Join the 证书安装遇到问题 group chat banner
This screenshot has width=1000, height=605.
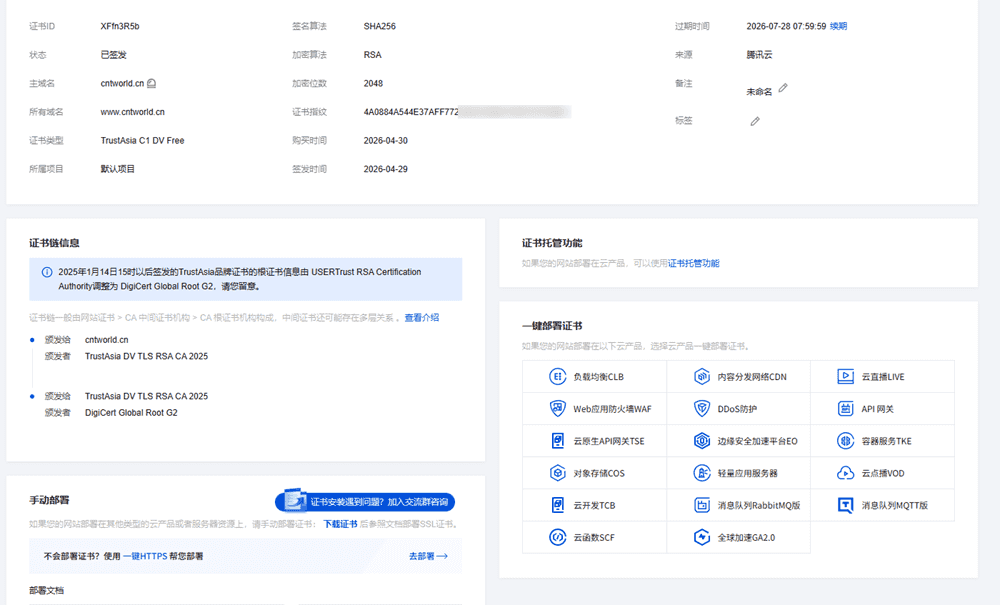coord(365,501)
